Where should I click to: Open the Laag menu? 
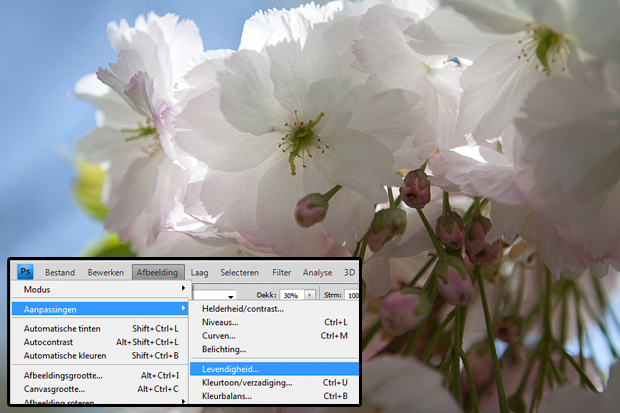coord(199,273)
